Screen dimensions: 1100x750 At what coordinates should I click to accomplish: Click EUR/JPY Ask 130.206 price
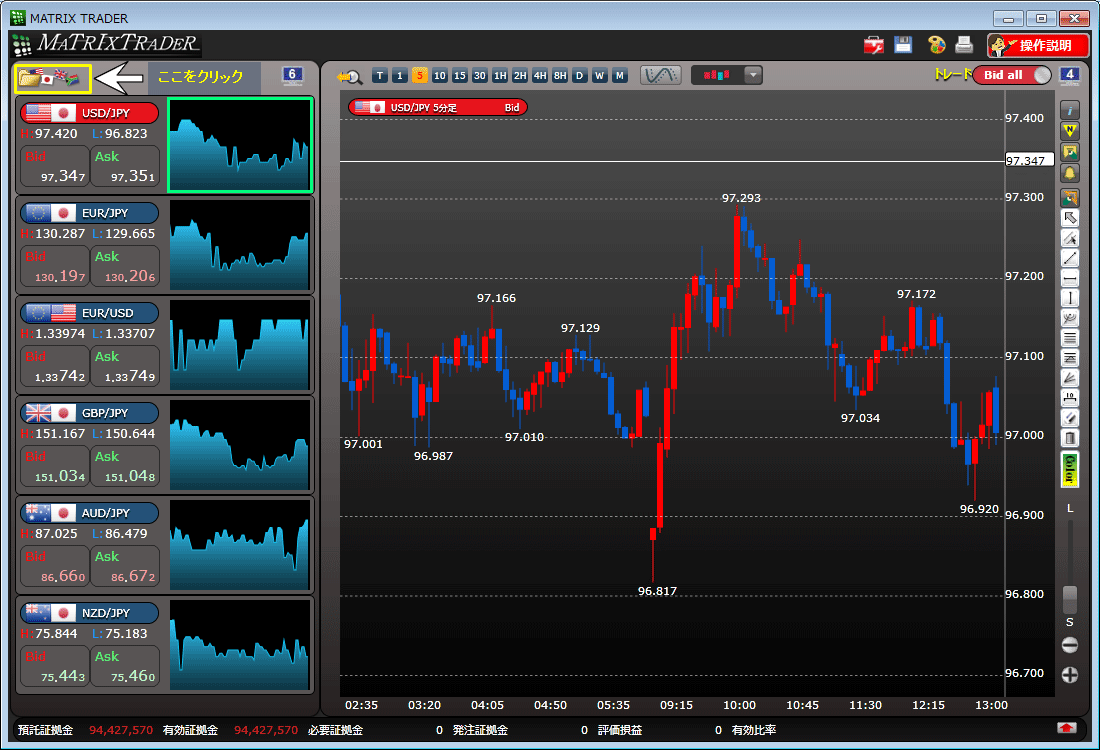click(126, 267)
